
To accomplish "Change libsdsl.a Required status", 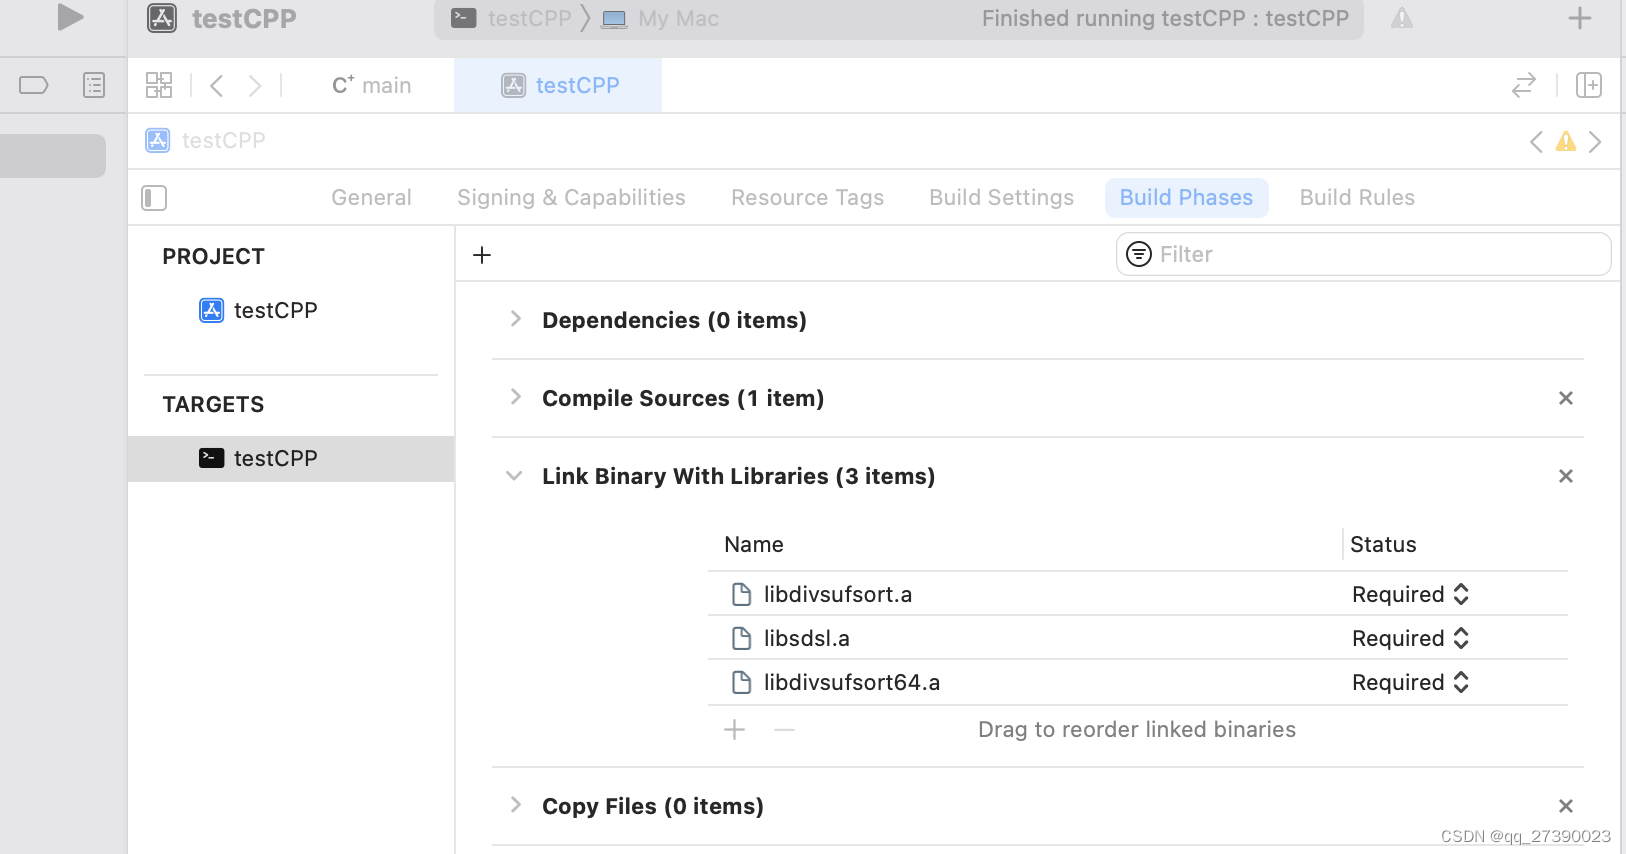I will pos(1410,638).
